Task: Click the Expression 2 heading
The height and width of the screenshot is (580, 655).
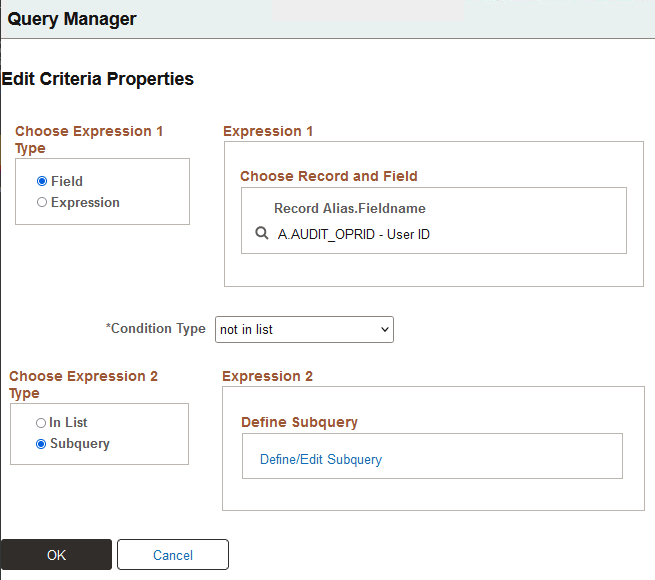Action: click(267, 376)
